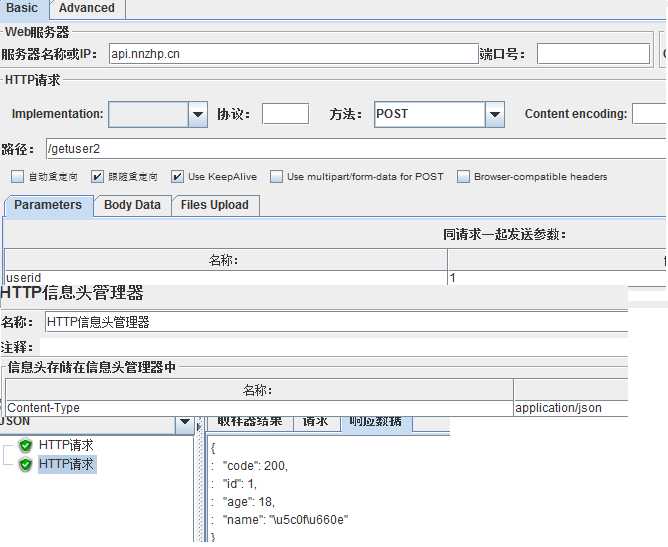Toggle the follow redirects checkbox
This screenshot has height=547, width=668.
pos(97,176)
